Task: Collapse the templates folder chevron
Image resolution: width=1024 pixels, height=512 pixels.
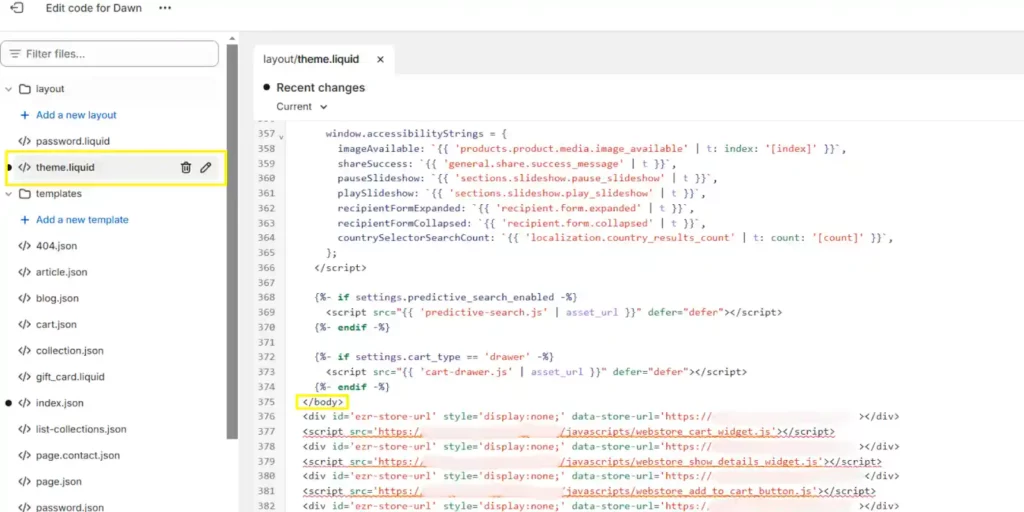Action: click(9, 194)
